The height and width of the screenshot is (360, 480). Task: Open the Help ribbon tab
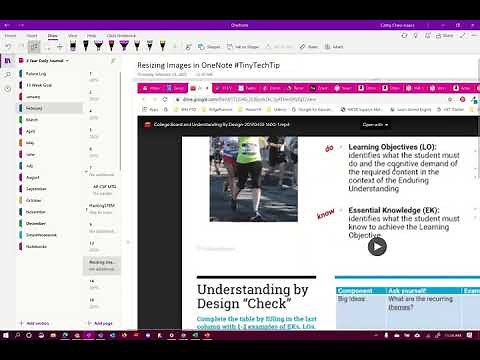click(91, 36)
